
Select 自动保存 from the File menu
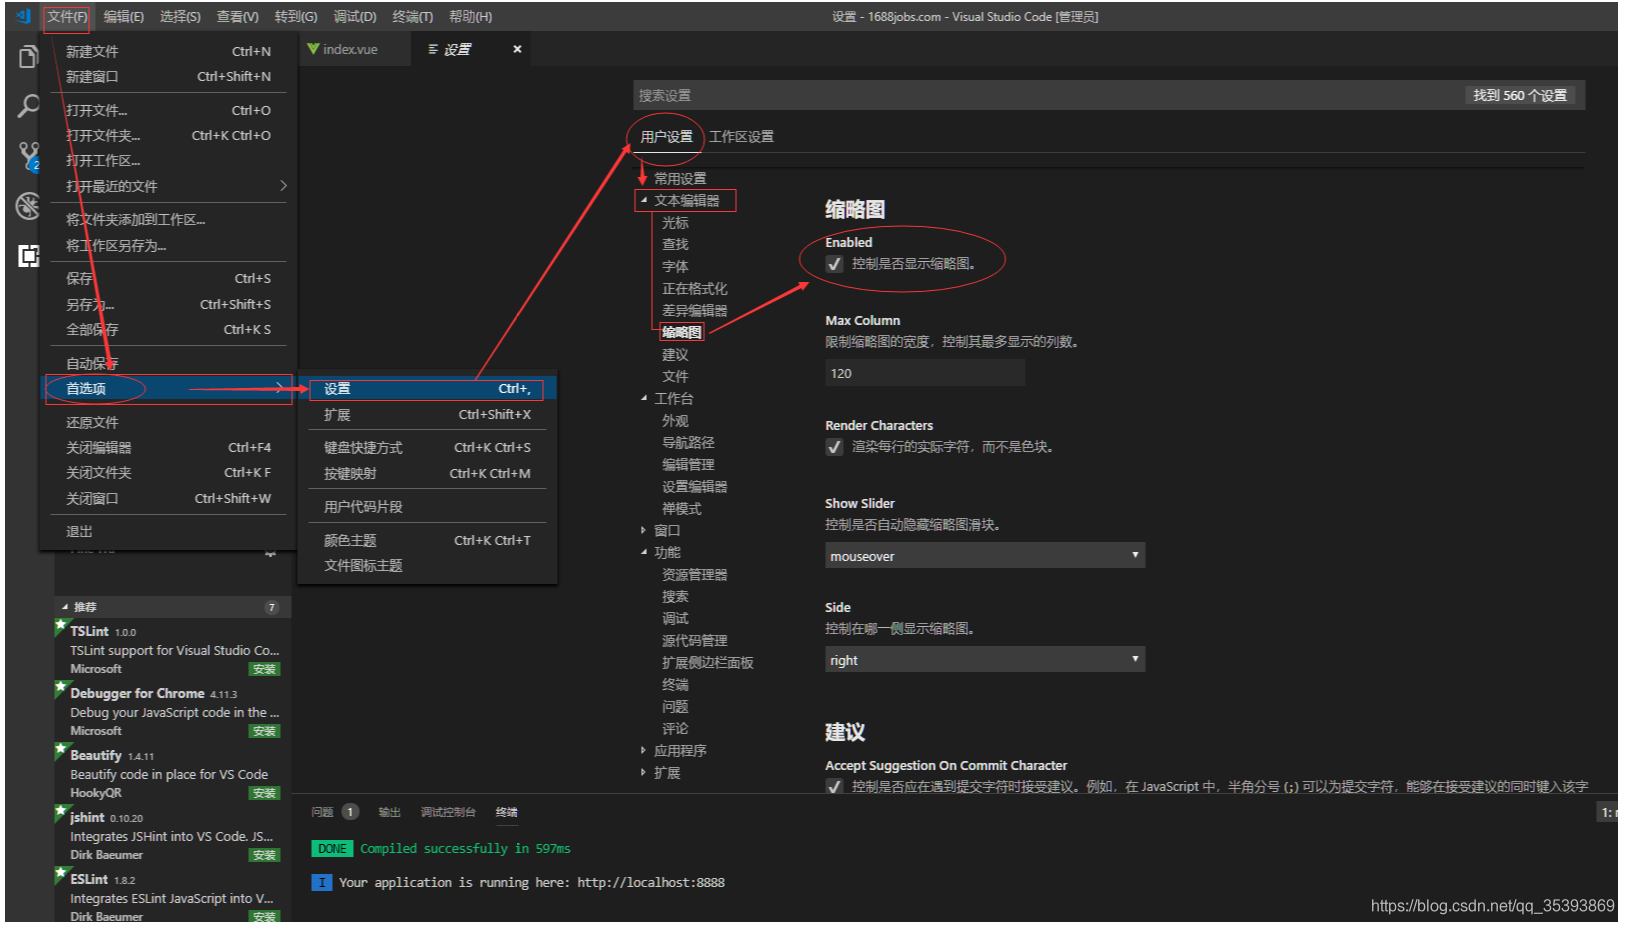168,363
